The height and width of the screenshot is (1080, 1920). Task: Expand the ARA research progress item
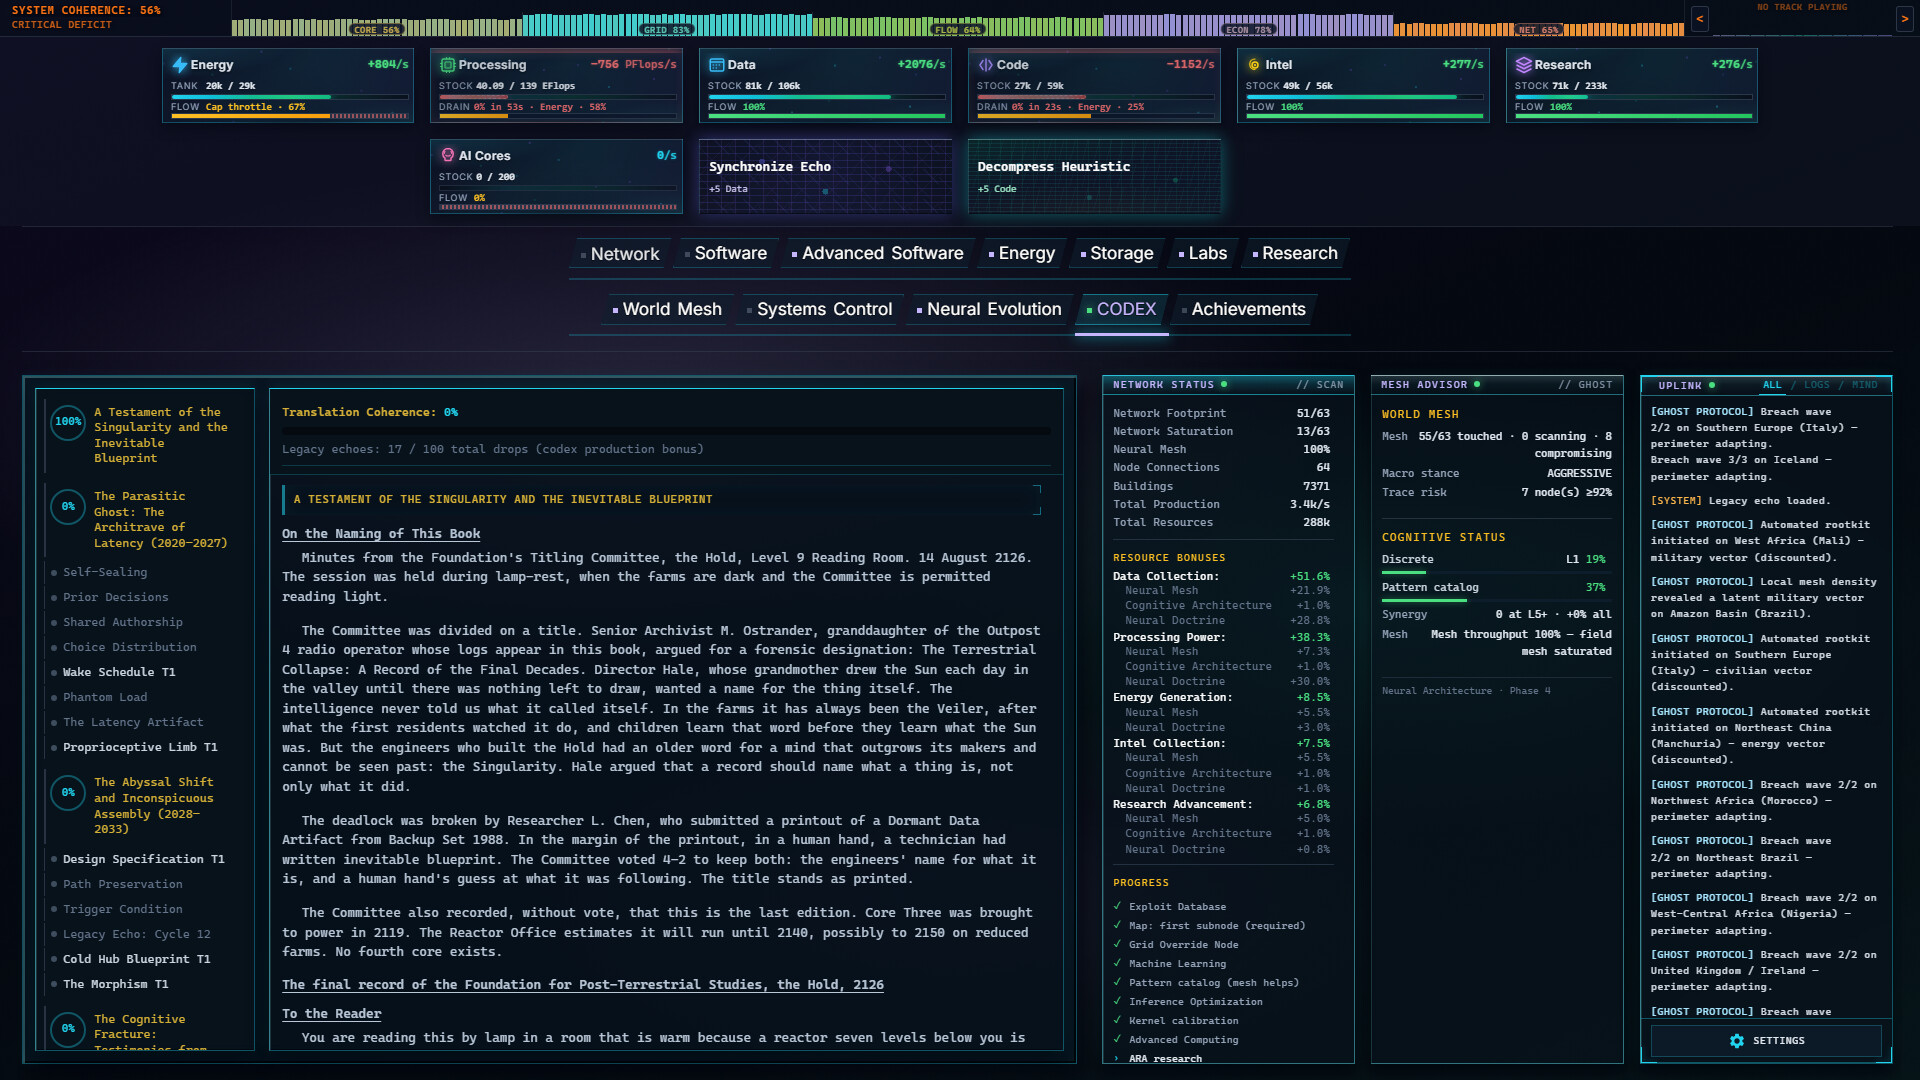[x=1164, y=1059]
